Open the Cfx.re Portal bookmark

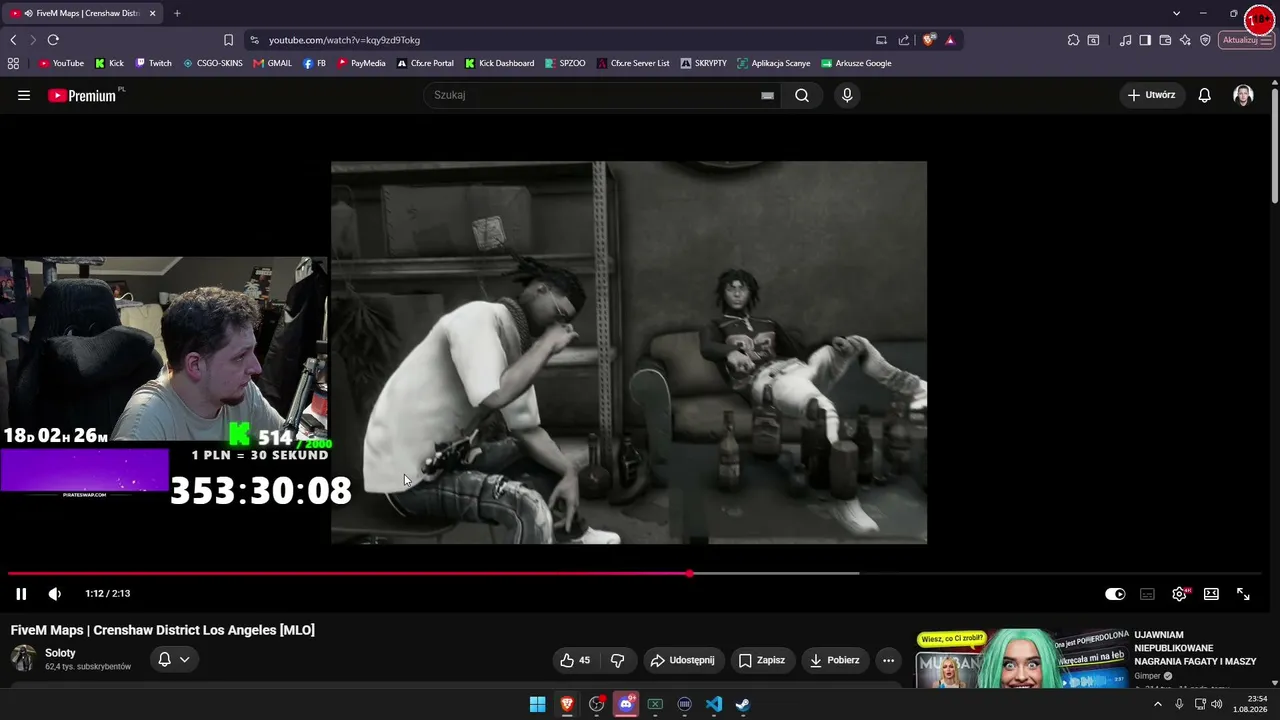click(x=425, y=63)
